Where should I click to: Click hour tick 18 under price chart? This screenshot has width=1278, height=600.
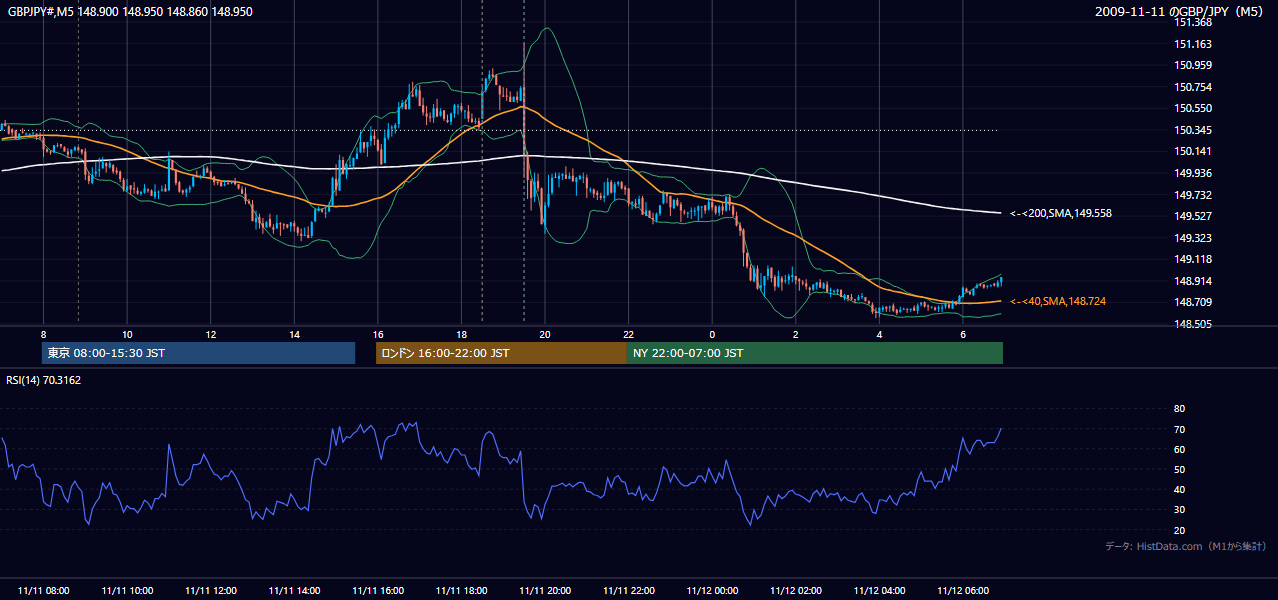click(461, 334)
